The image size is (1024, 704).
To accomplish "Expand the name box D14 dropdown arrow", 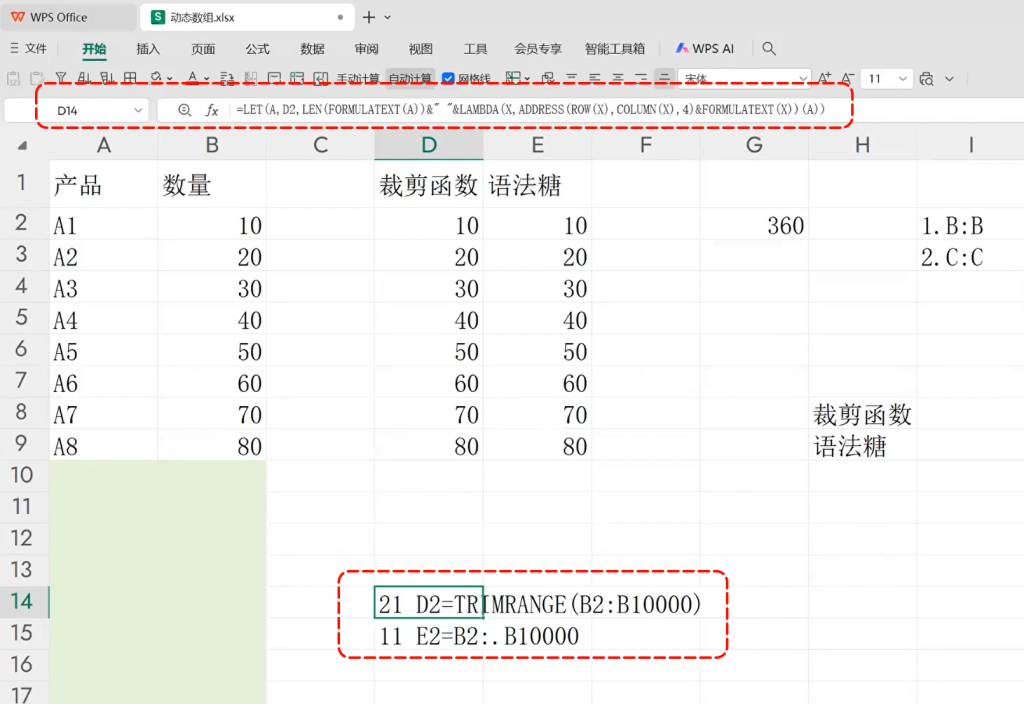I will pyautogui.click(x=138, y=110).
